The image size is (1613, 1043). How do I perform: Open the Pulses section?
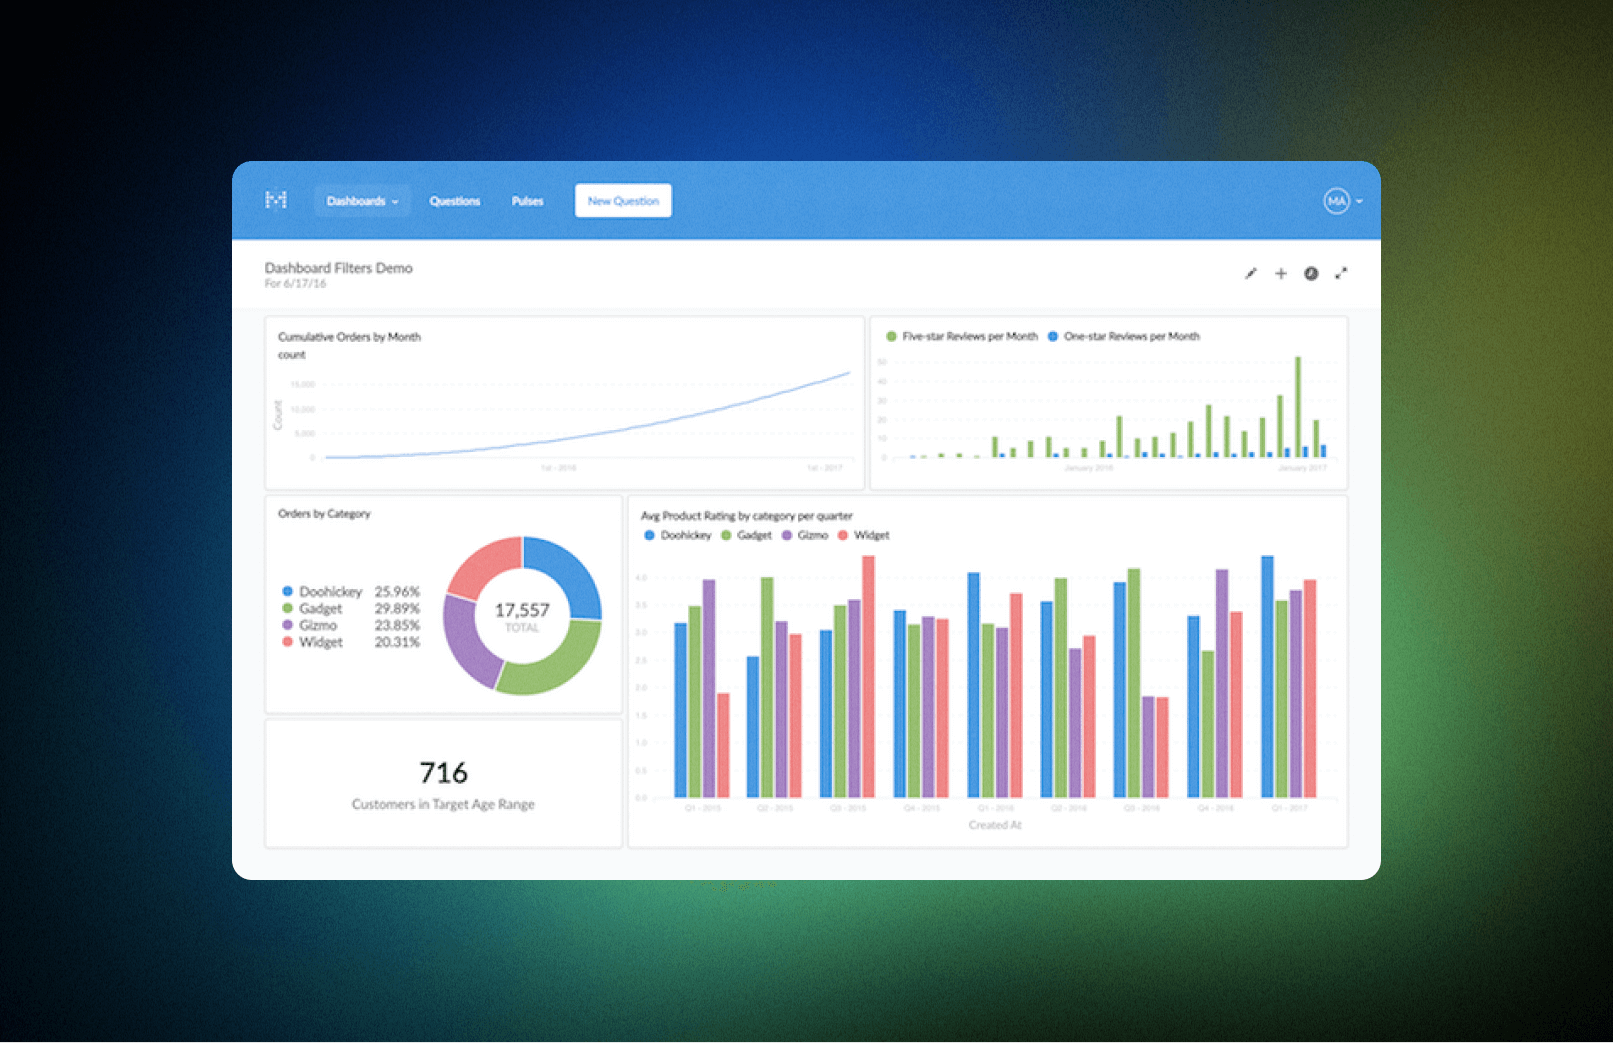tap(527, 201)
